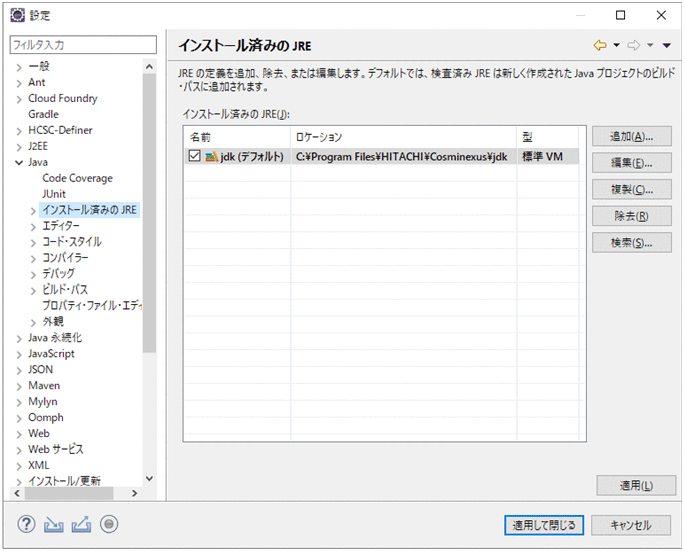The image size is (685, 552).
Task: Click the 名前 column header
Action: point(237,137)
